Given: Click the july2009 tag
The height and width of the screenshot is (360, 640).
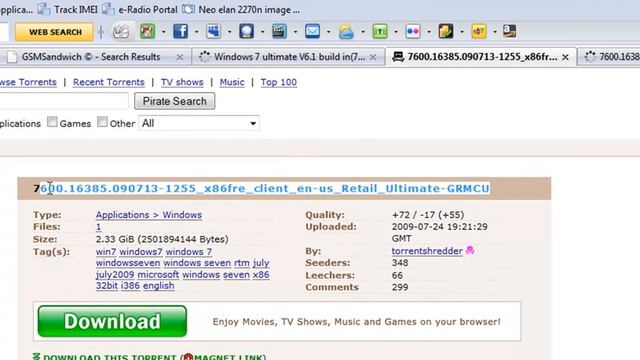Looking at the screenshot, I should [115, 275].
